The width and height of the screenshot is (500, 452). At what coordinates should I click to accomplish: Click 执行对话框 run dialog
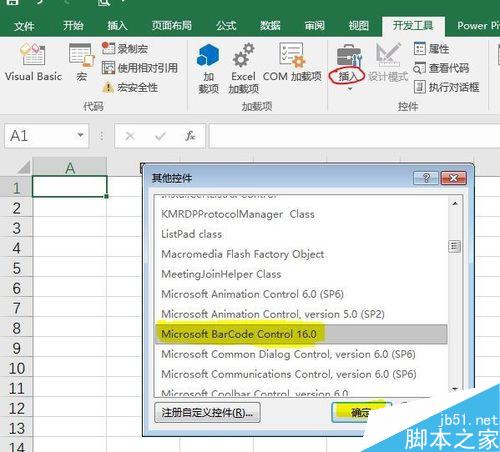click(x=447, y=87)
